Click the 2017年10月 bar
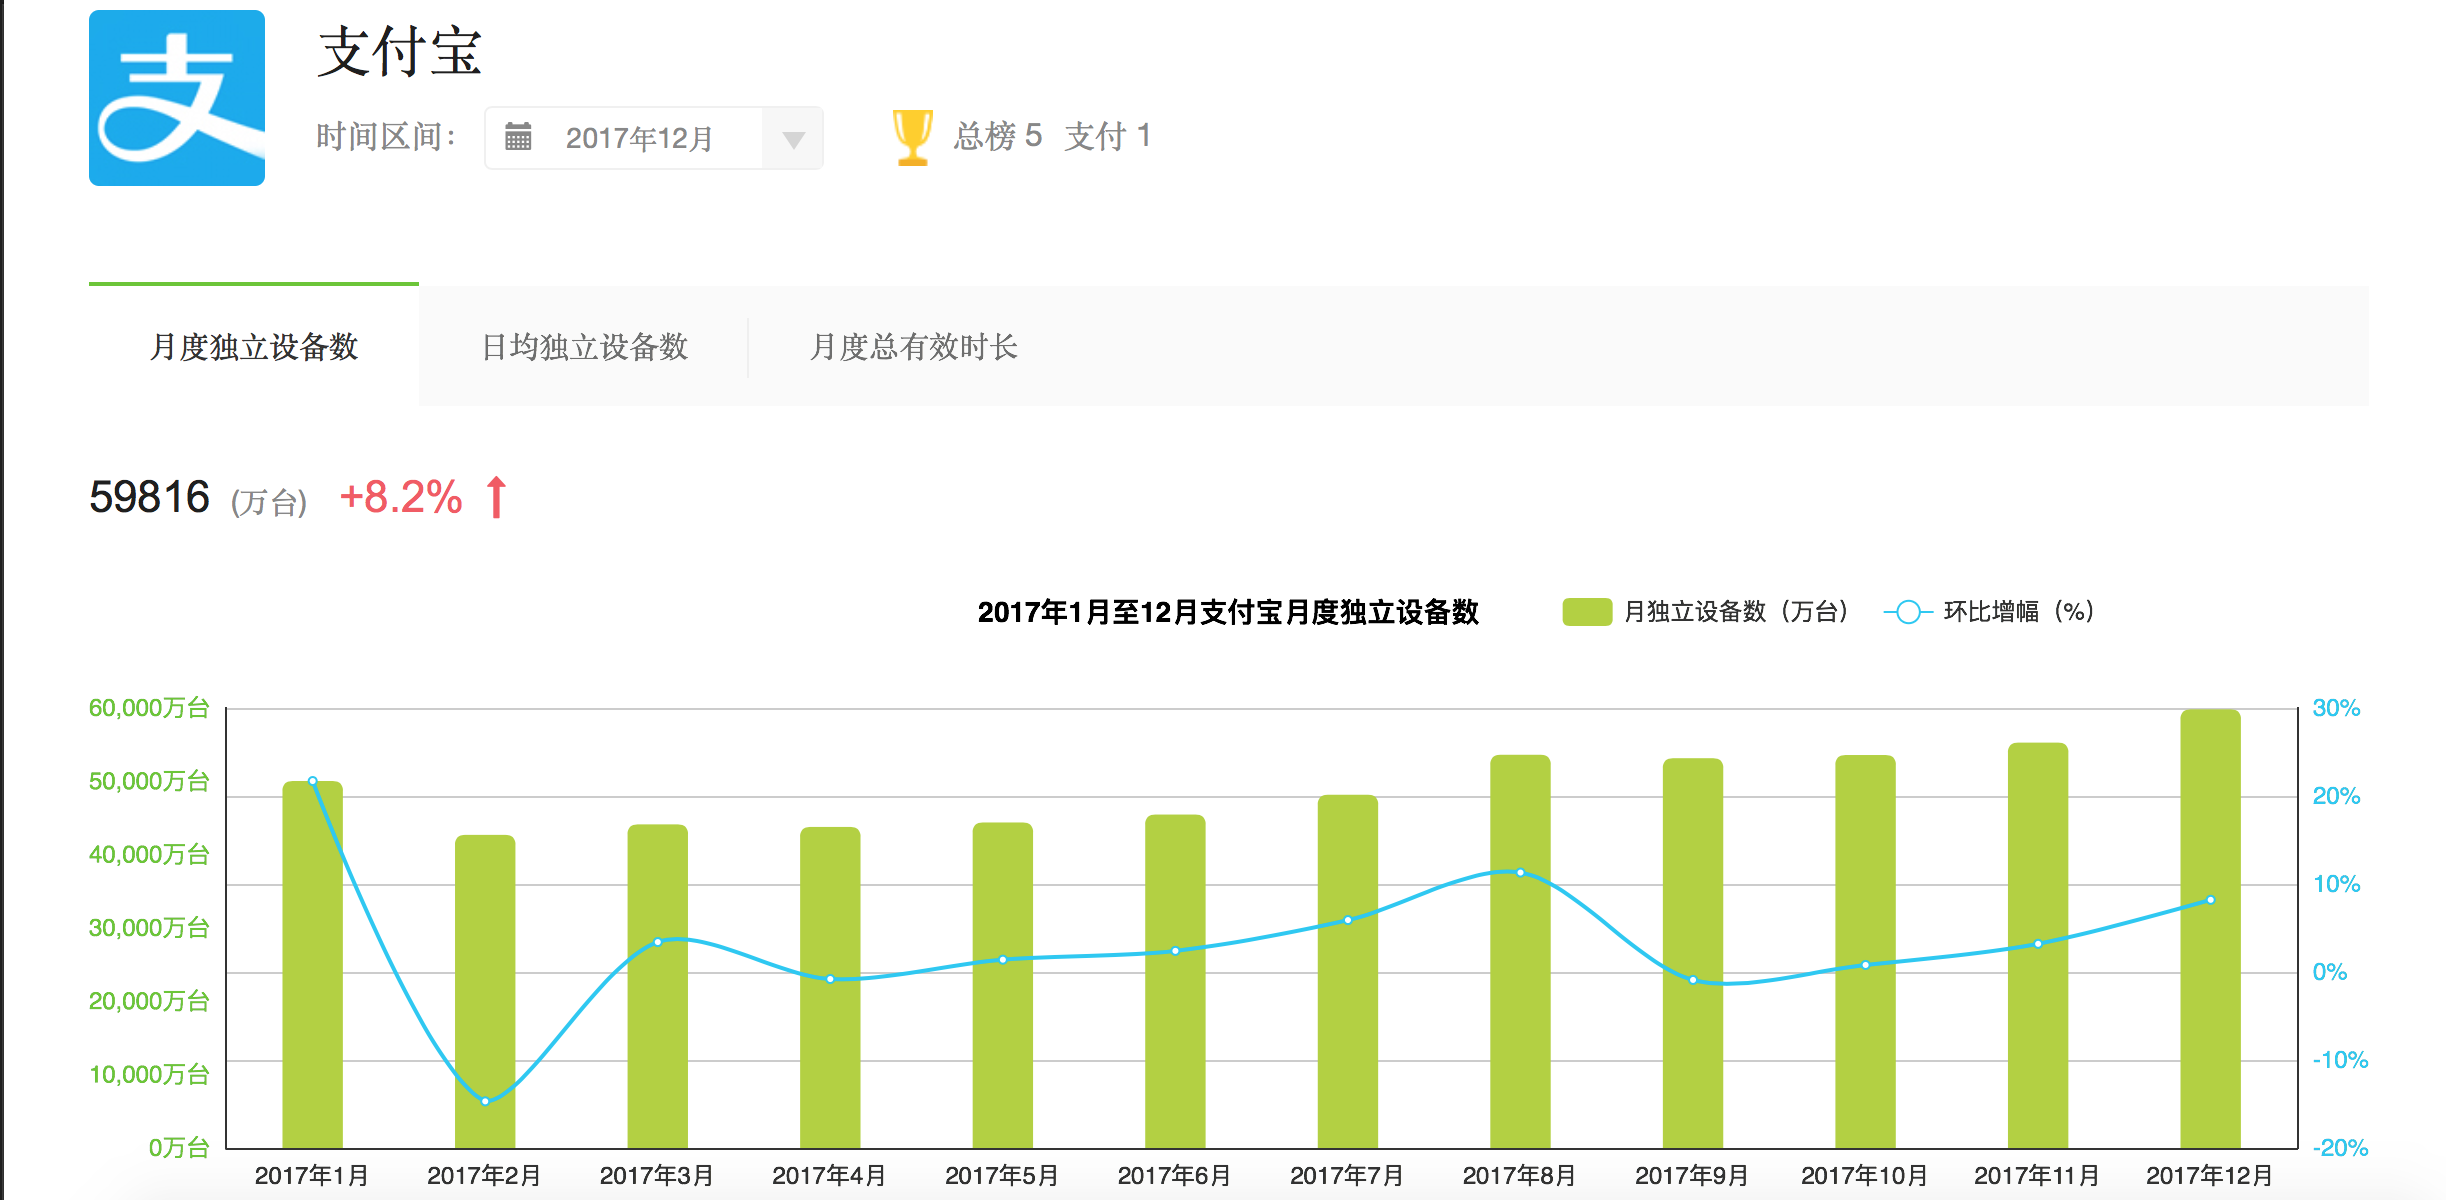This screenshot has height=1200, width=2446. (x=1865, y=951)
